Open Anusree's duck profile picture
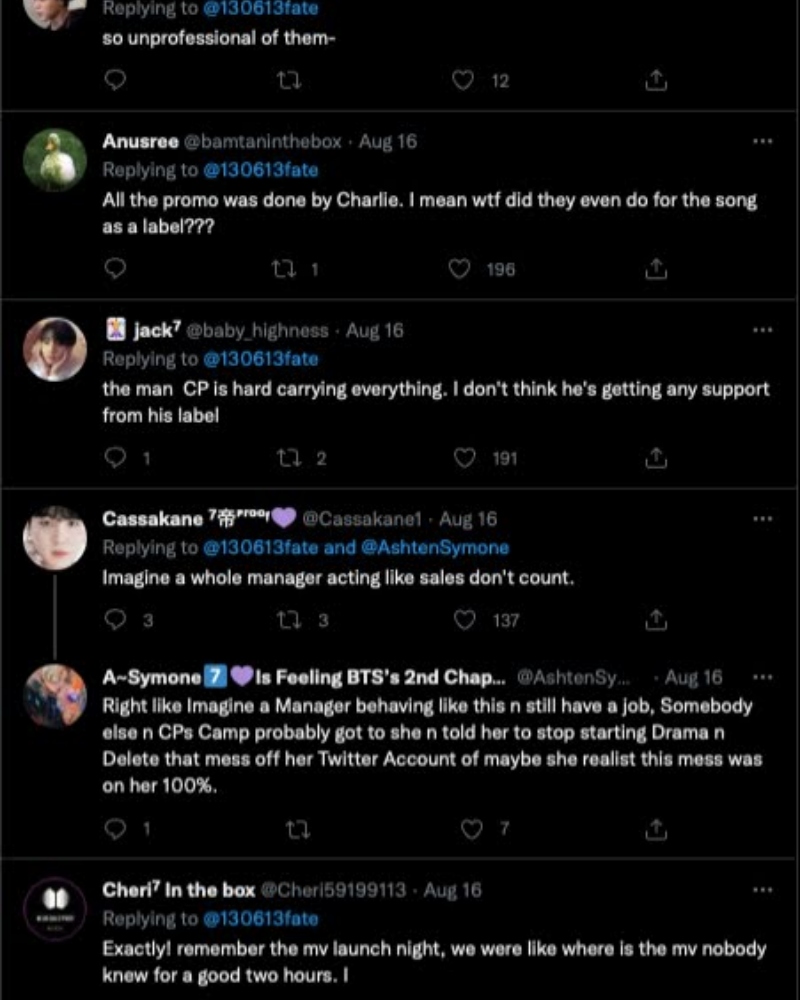 (55, 160)
